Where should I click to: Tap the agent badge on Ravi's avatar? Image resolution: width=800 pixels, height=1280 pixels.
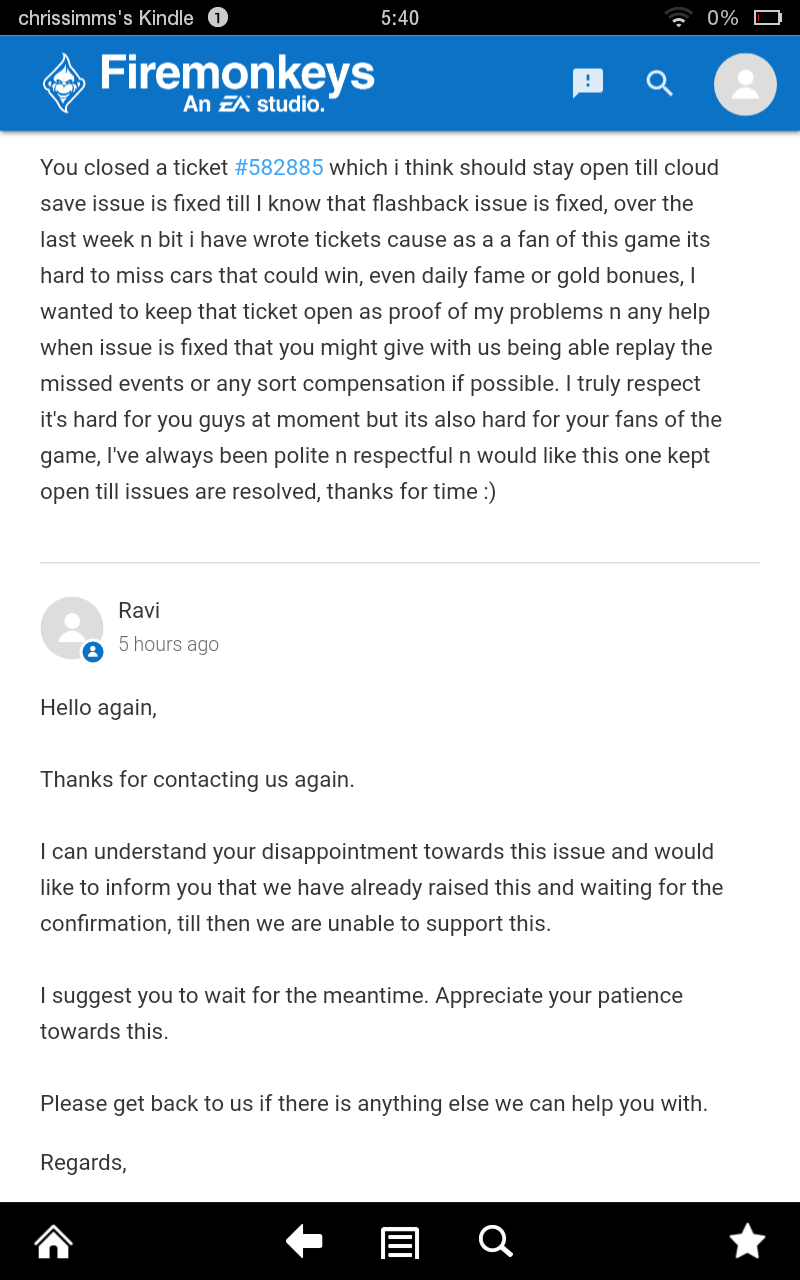[x=93, y=652]
